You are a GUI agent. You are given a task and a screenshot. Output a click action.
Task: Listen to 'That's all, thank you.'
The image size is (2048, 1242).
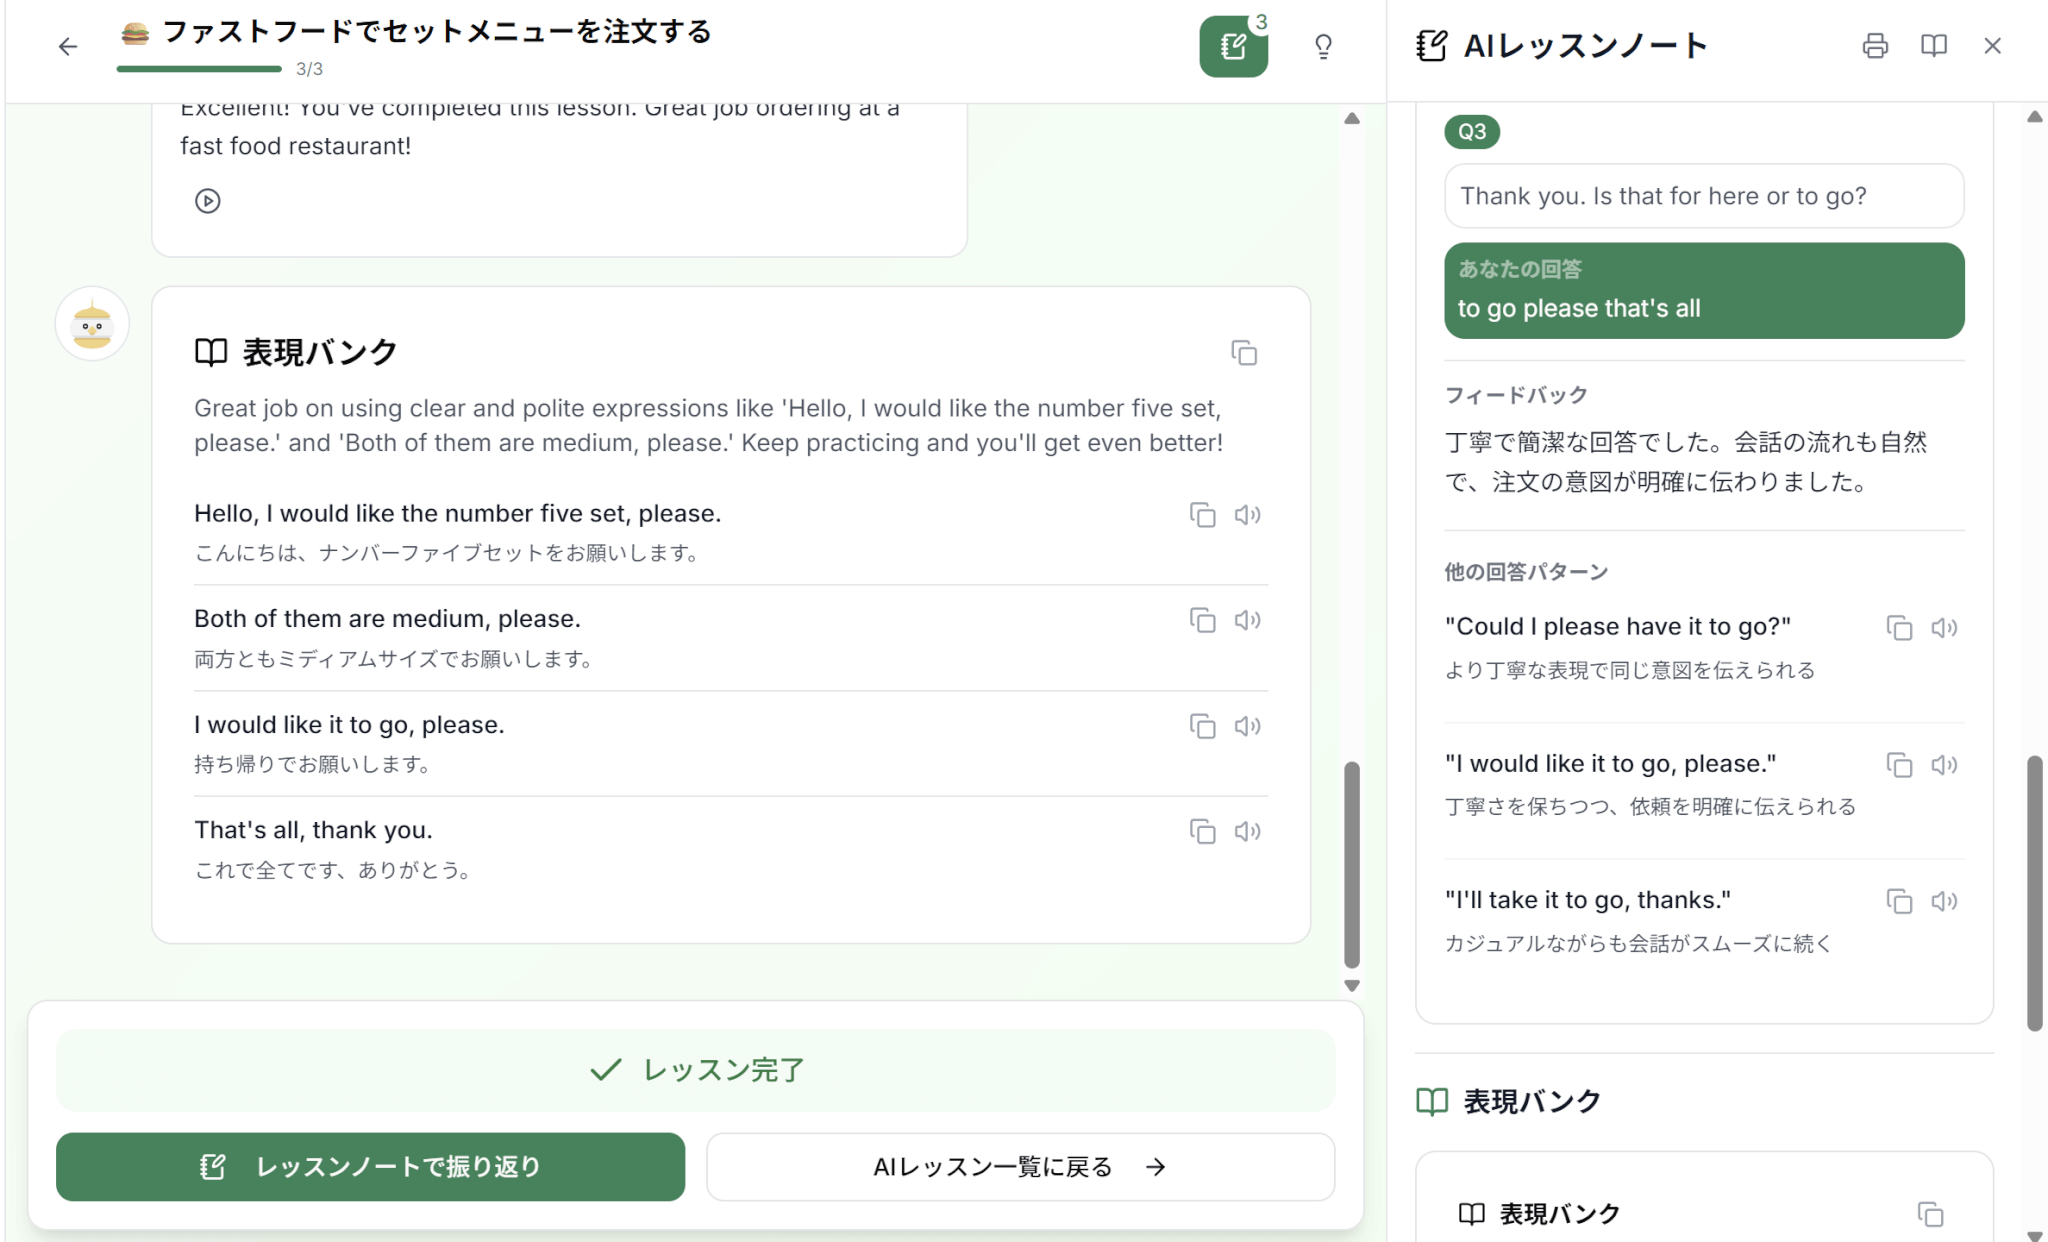pos(1246,831)
